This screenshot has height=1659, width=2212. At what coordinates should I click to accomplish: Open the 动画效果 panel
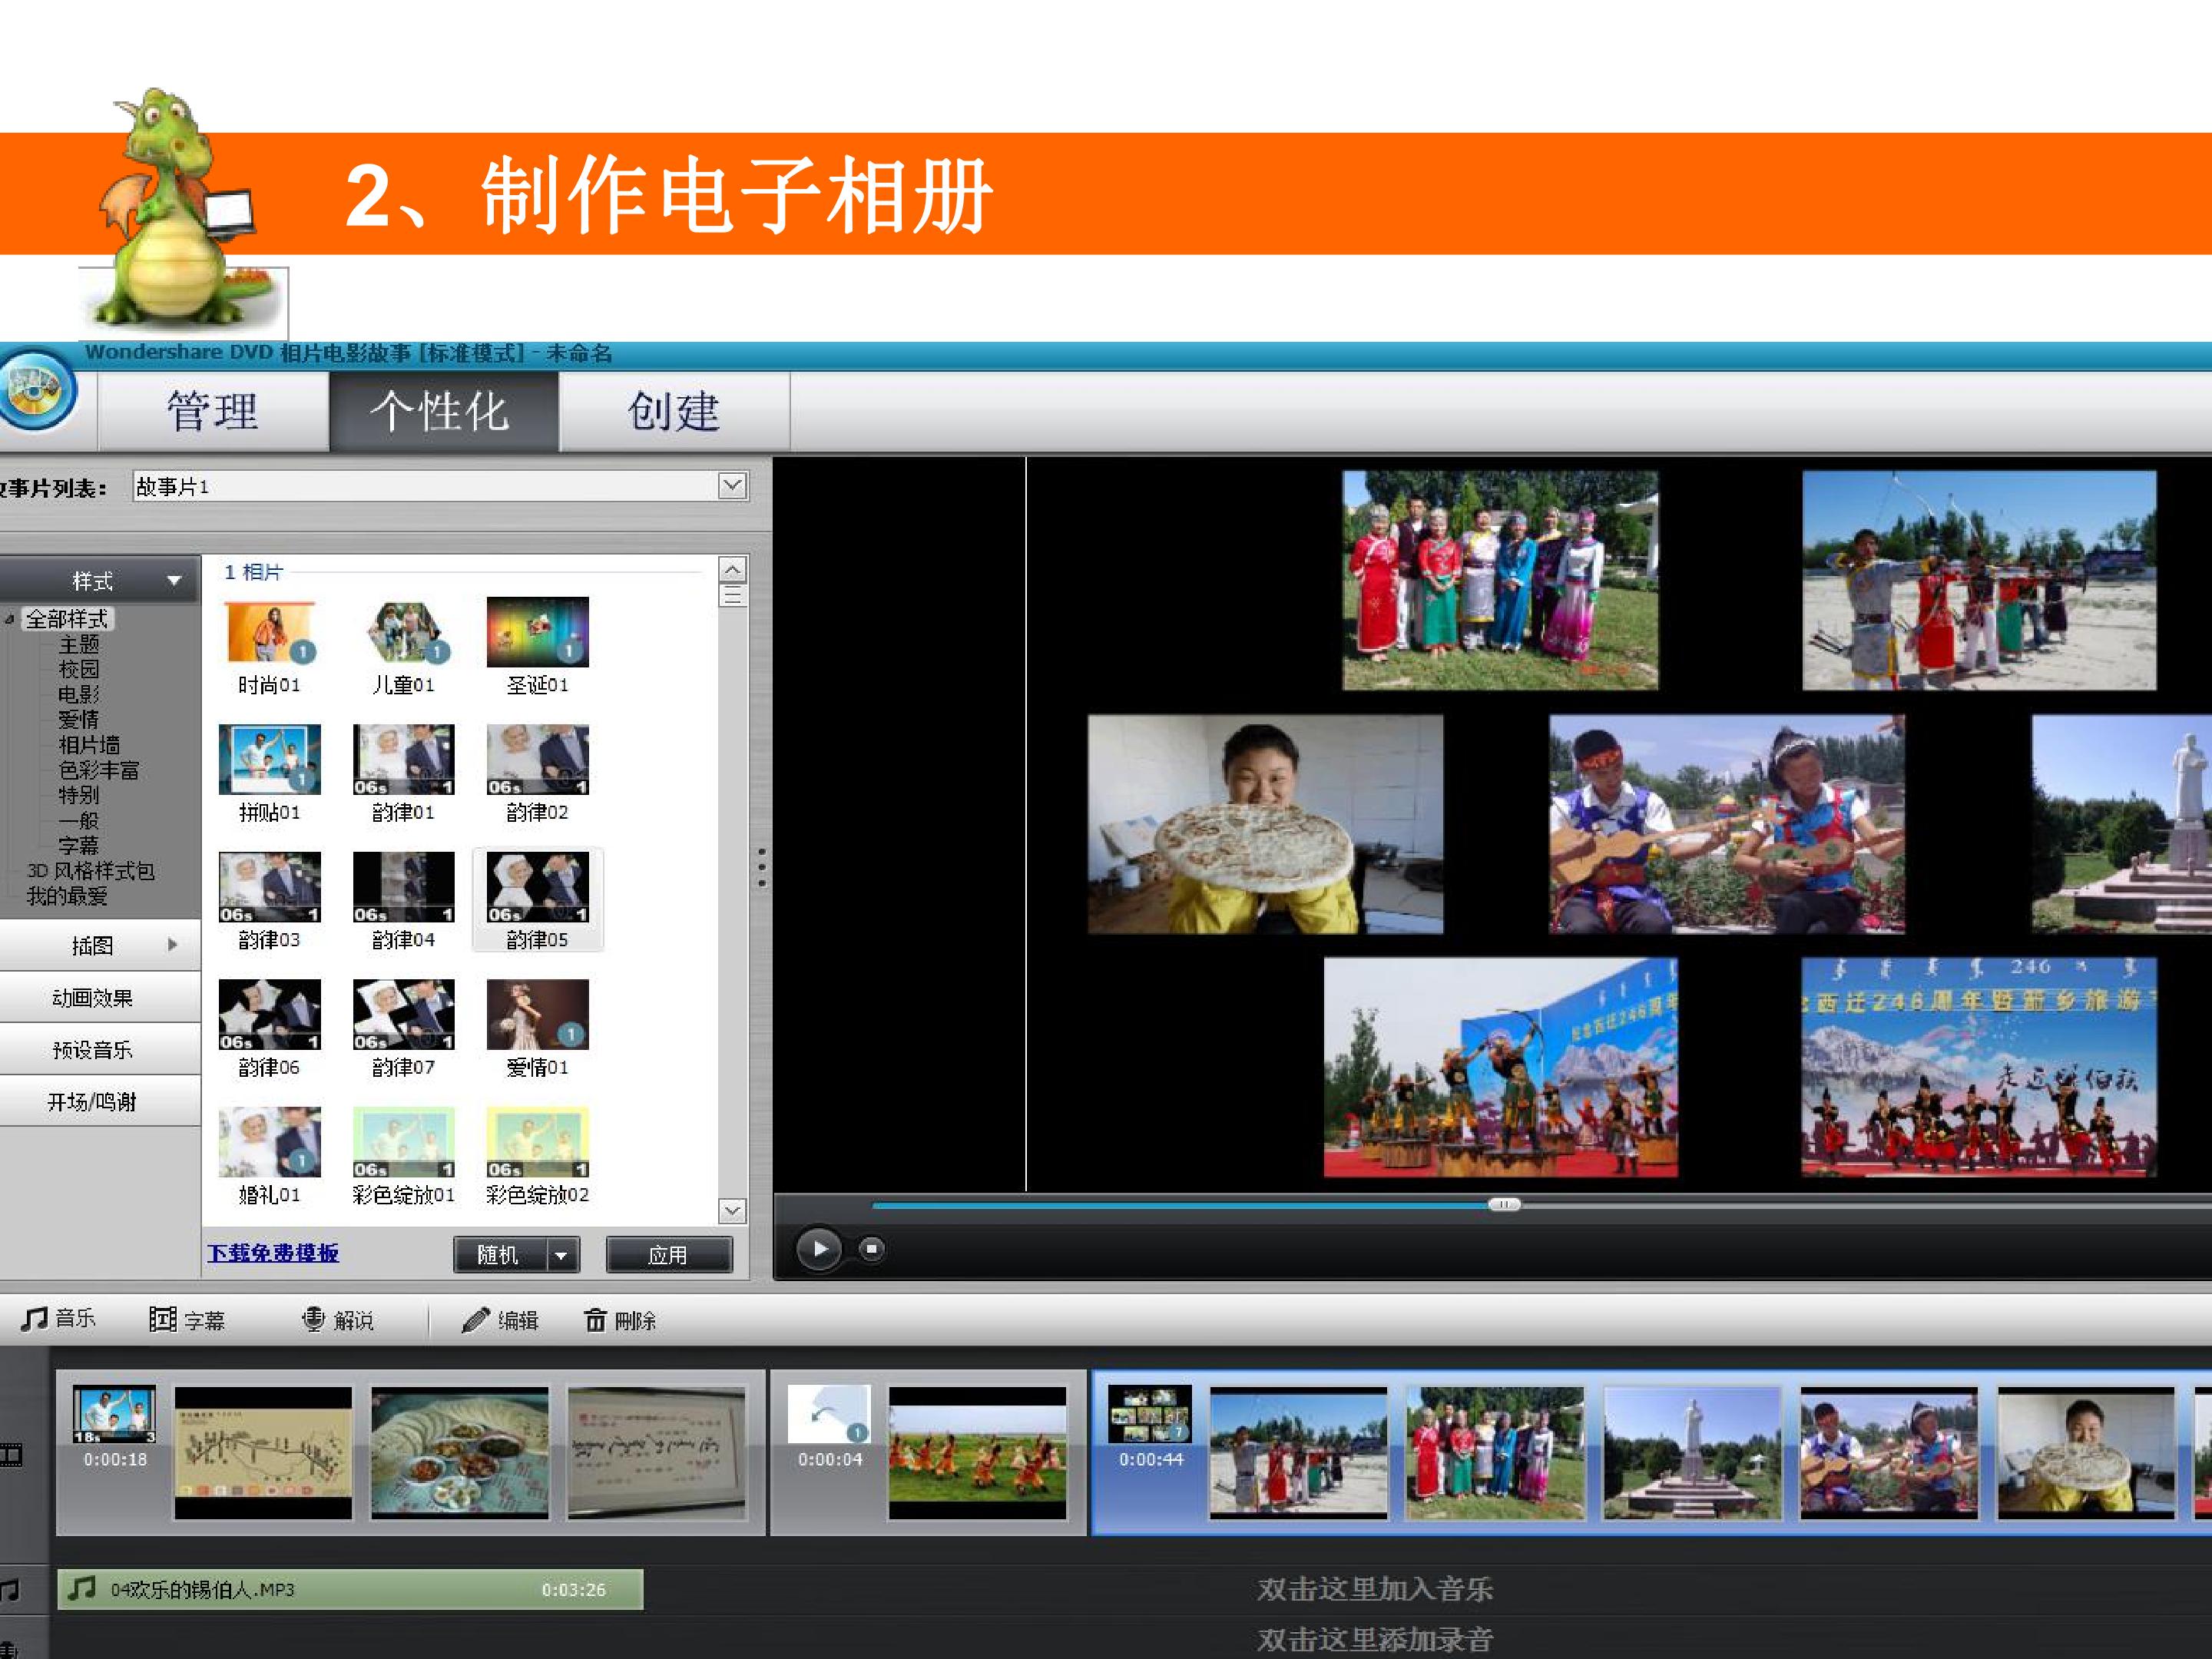100,997
